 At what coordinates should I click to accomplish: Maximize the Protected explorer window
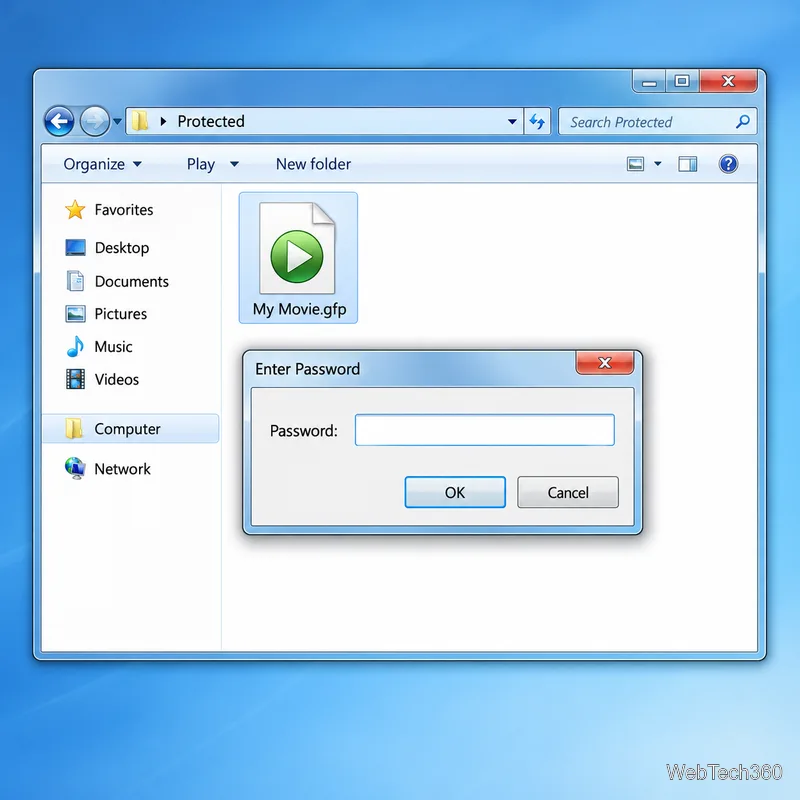(682, 82)
